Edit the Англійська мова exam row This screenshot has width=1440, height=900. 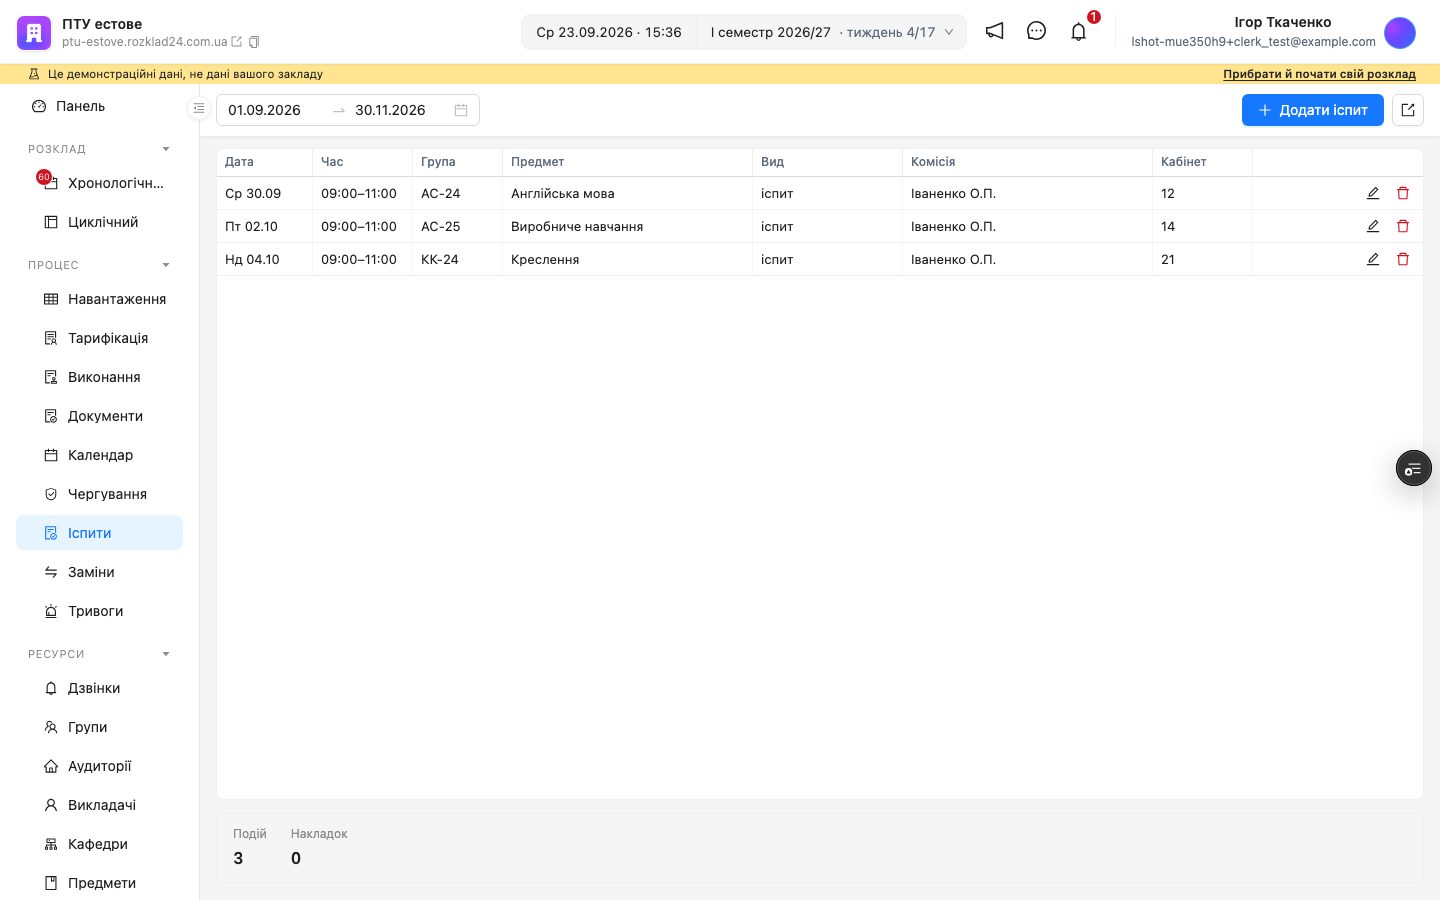(x=1373, y=193)
